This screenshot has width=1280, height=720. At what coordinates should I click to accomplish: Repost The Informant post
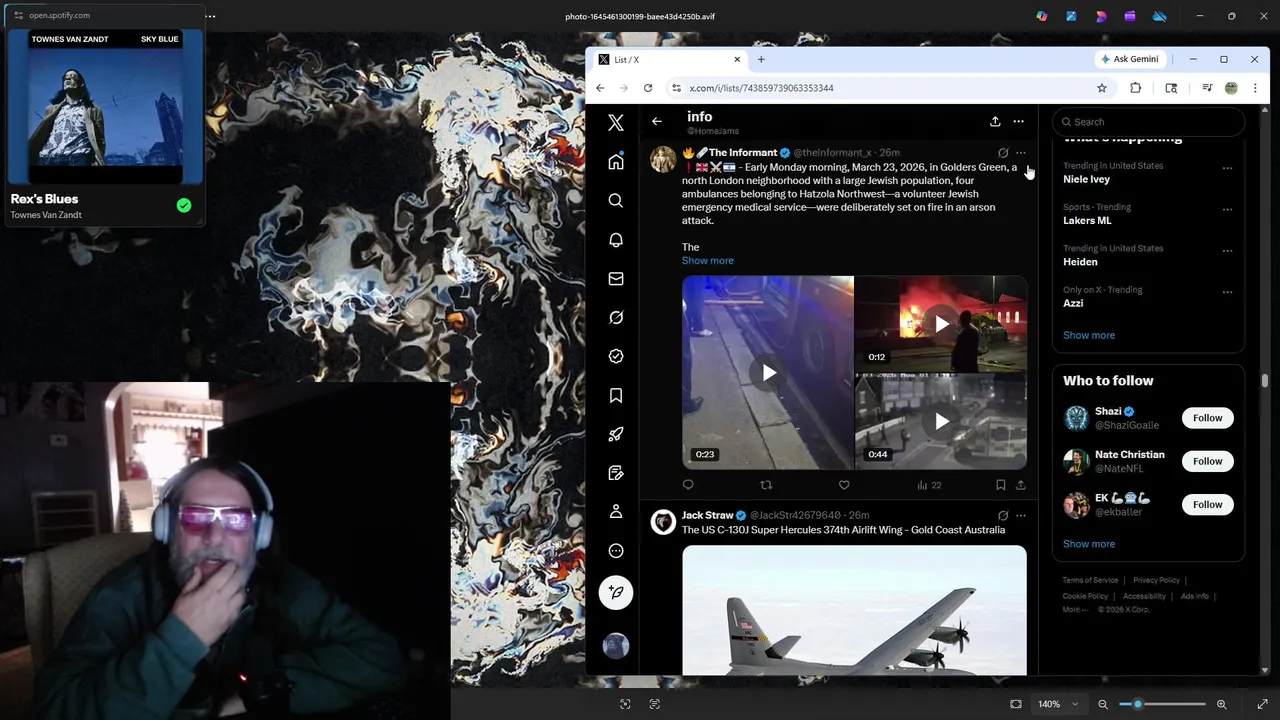click(766, 485)
